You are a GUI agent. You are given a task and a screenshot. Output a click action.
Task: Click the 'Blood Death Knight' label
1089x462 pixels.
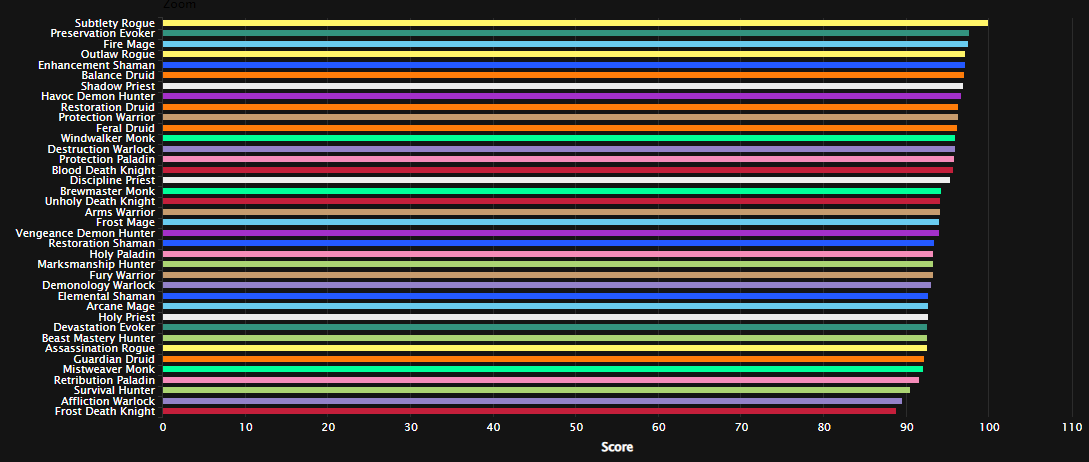tap(103, 170)
